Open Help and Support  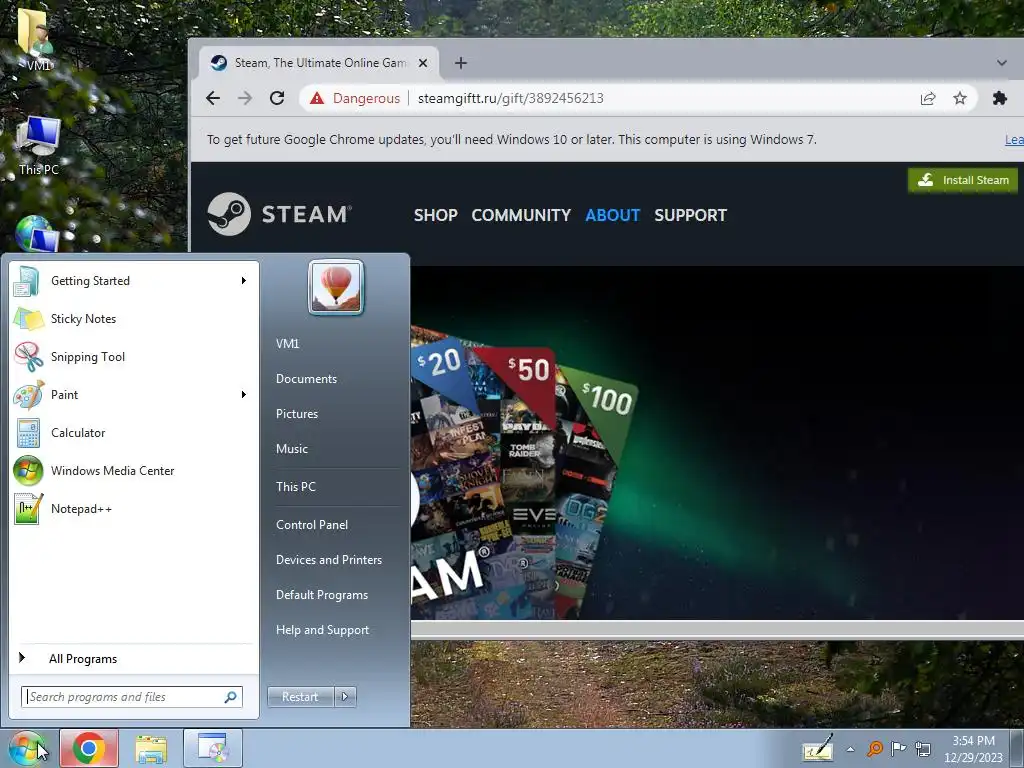323,630
